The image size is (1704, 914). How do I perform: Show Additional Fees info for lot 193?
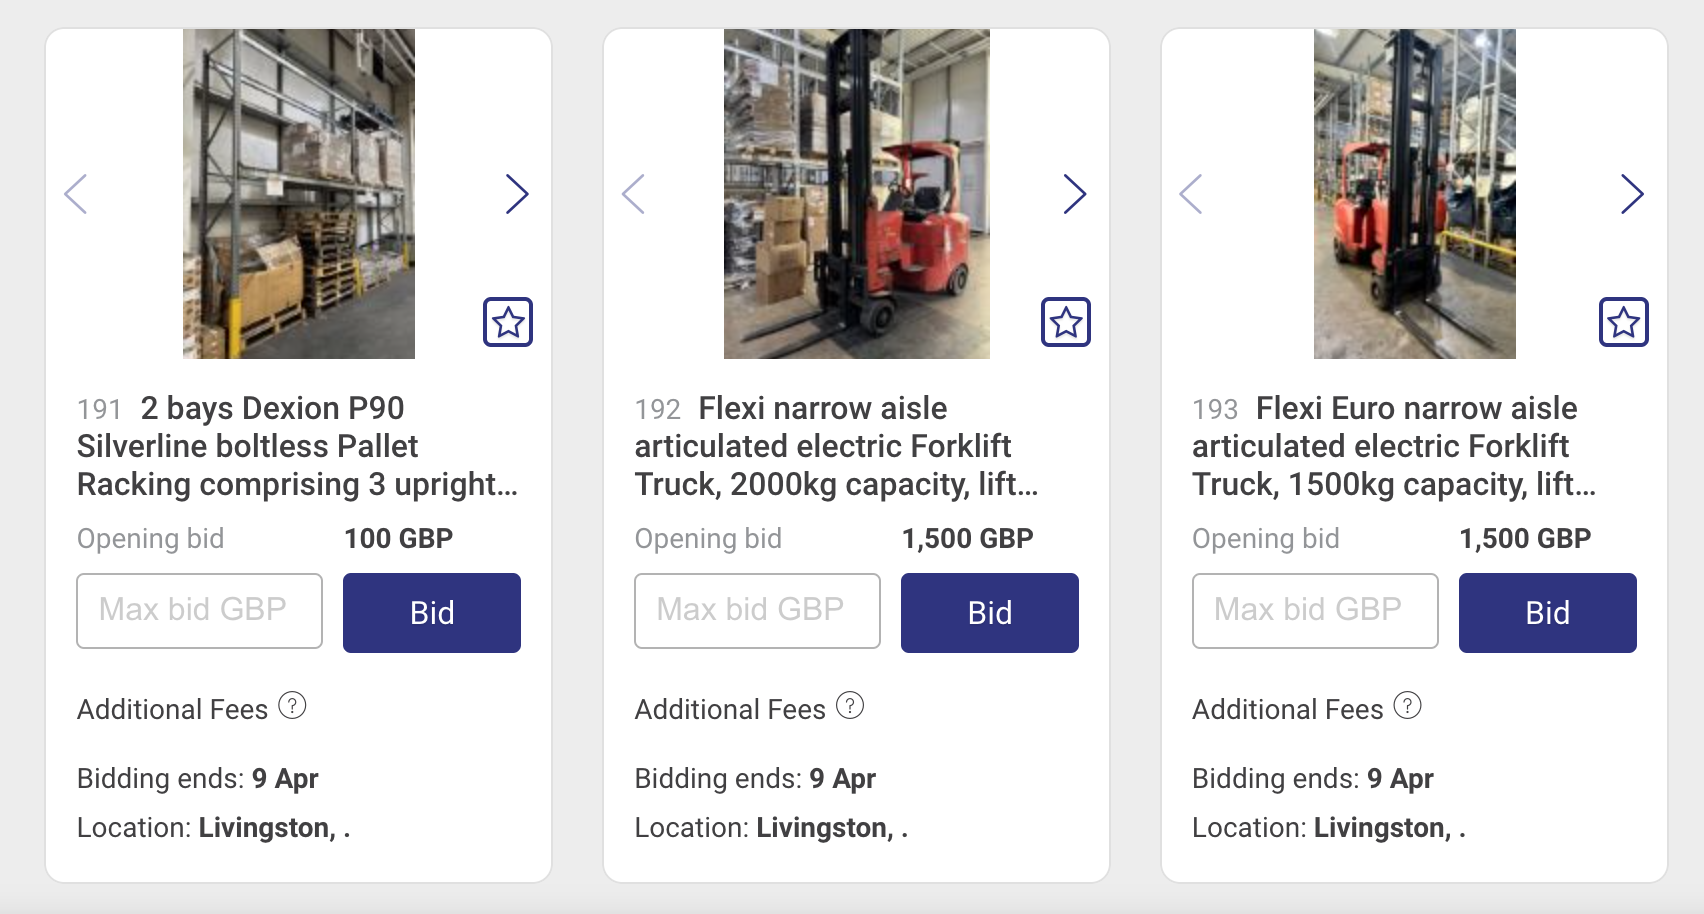1407,706
